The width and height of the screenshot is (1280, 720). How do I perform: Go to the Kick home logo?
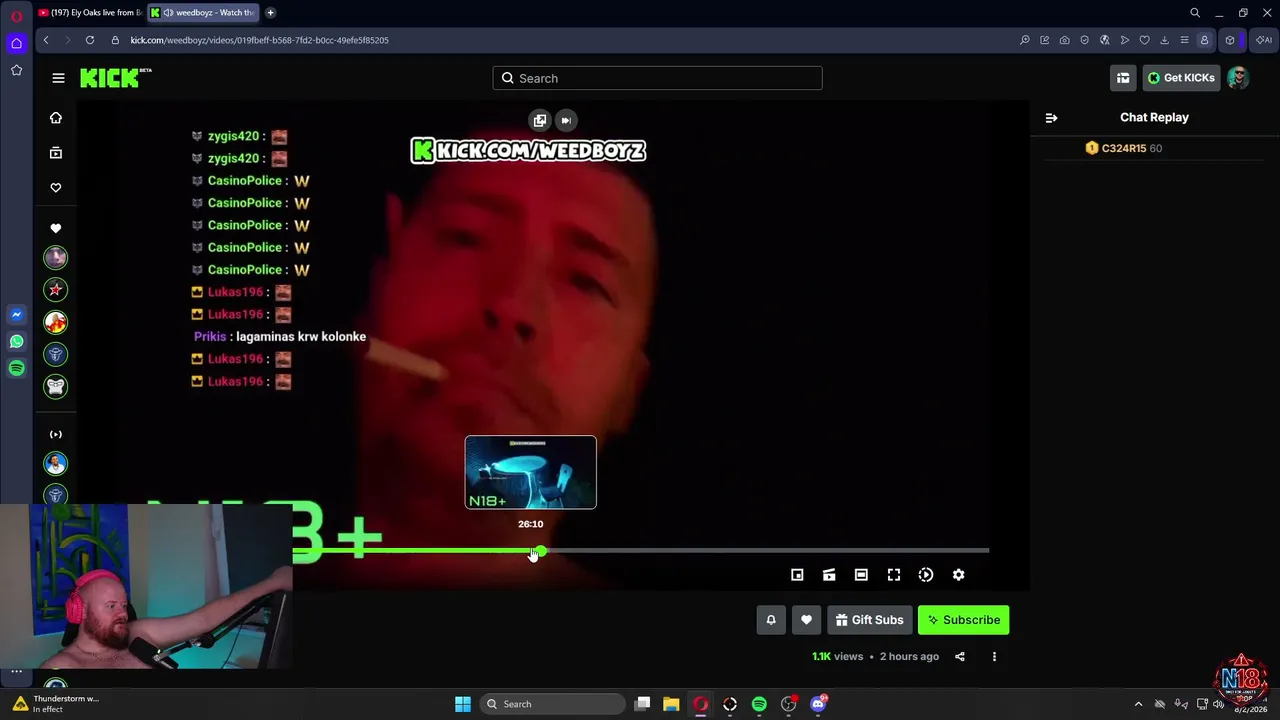(115, 78)
